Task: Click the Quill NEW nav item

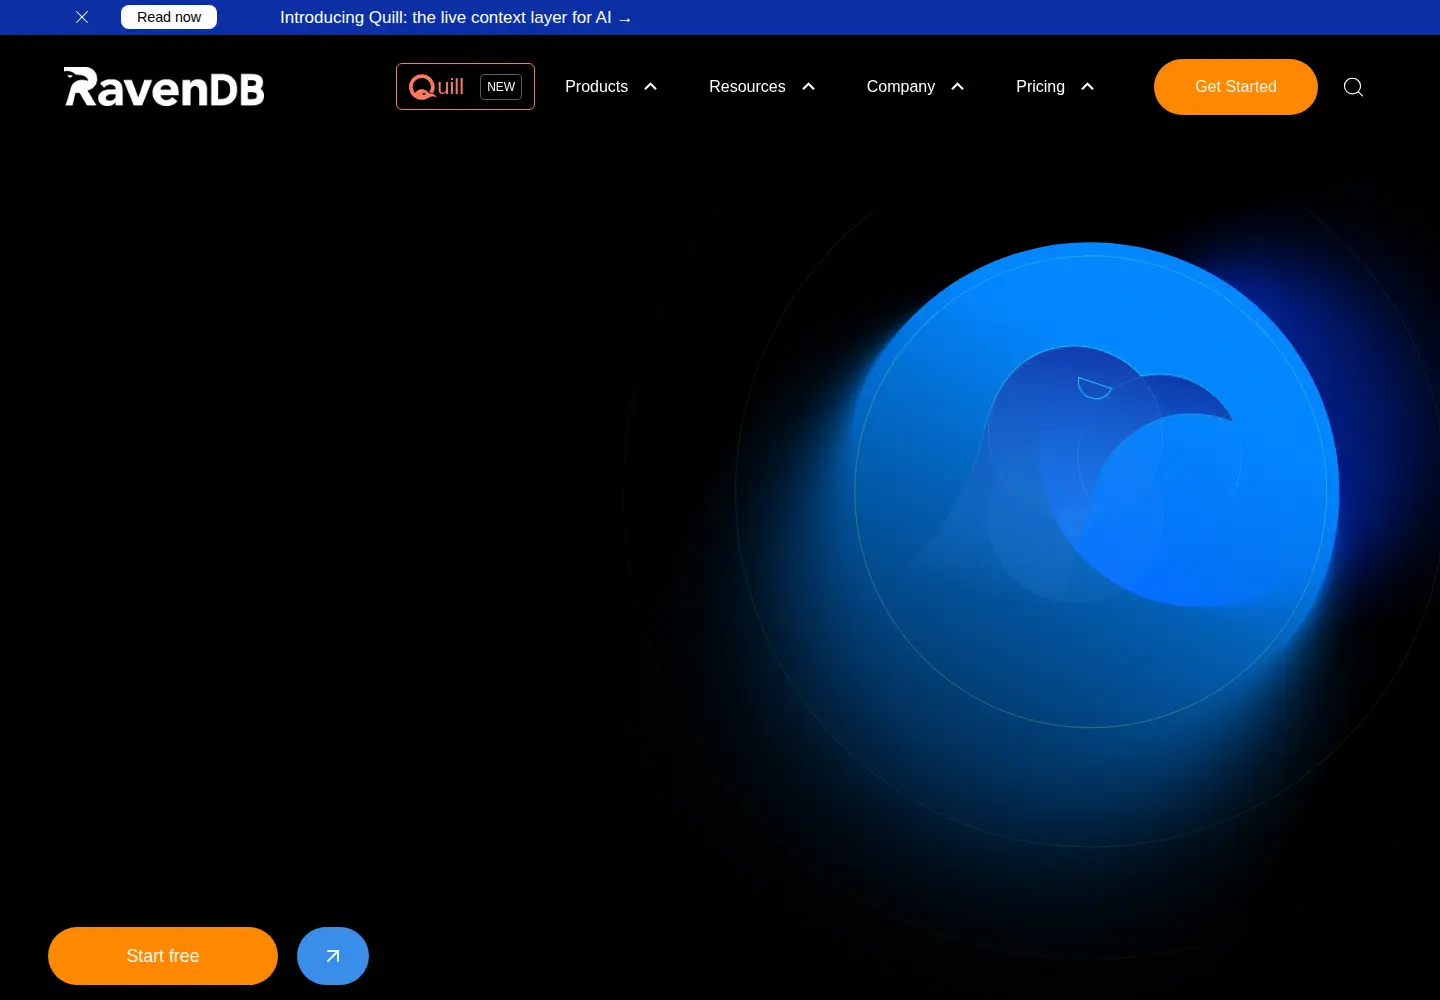Action: point(465,87)
